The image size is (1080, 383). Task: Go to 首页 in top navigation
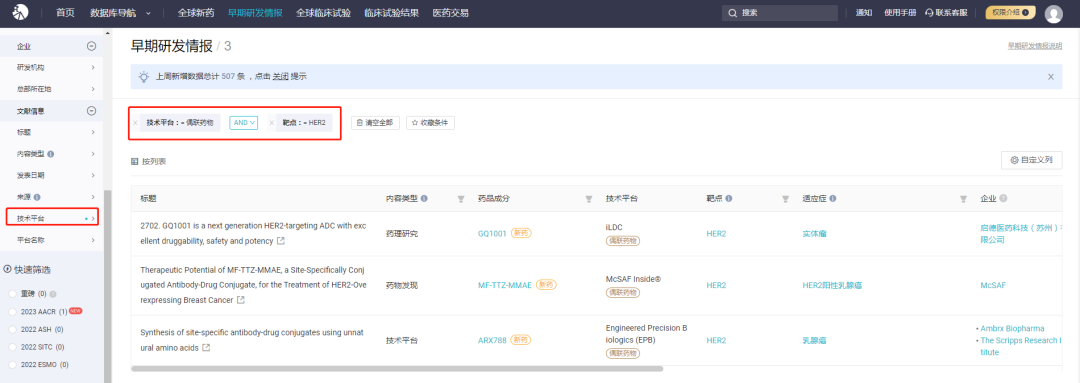pos(65,13)
